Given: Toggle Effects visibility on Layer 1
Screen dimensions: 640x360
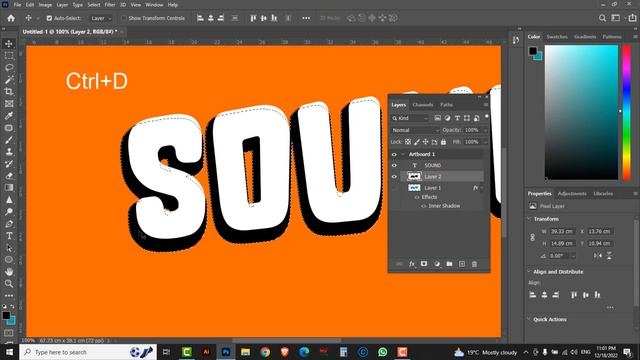Looking at the screenshot, I should (x=417, y=197).
